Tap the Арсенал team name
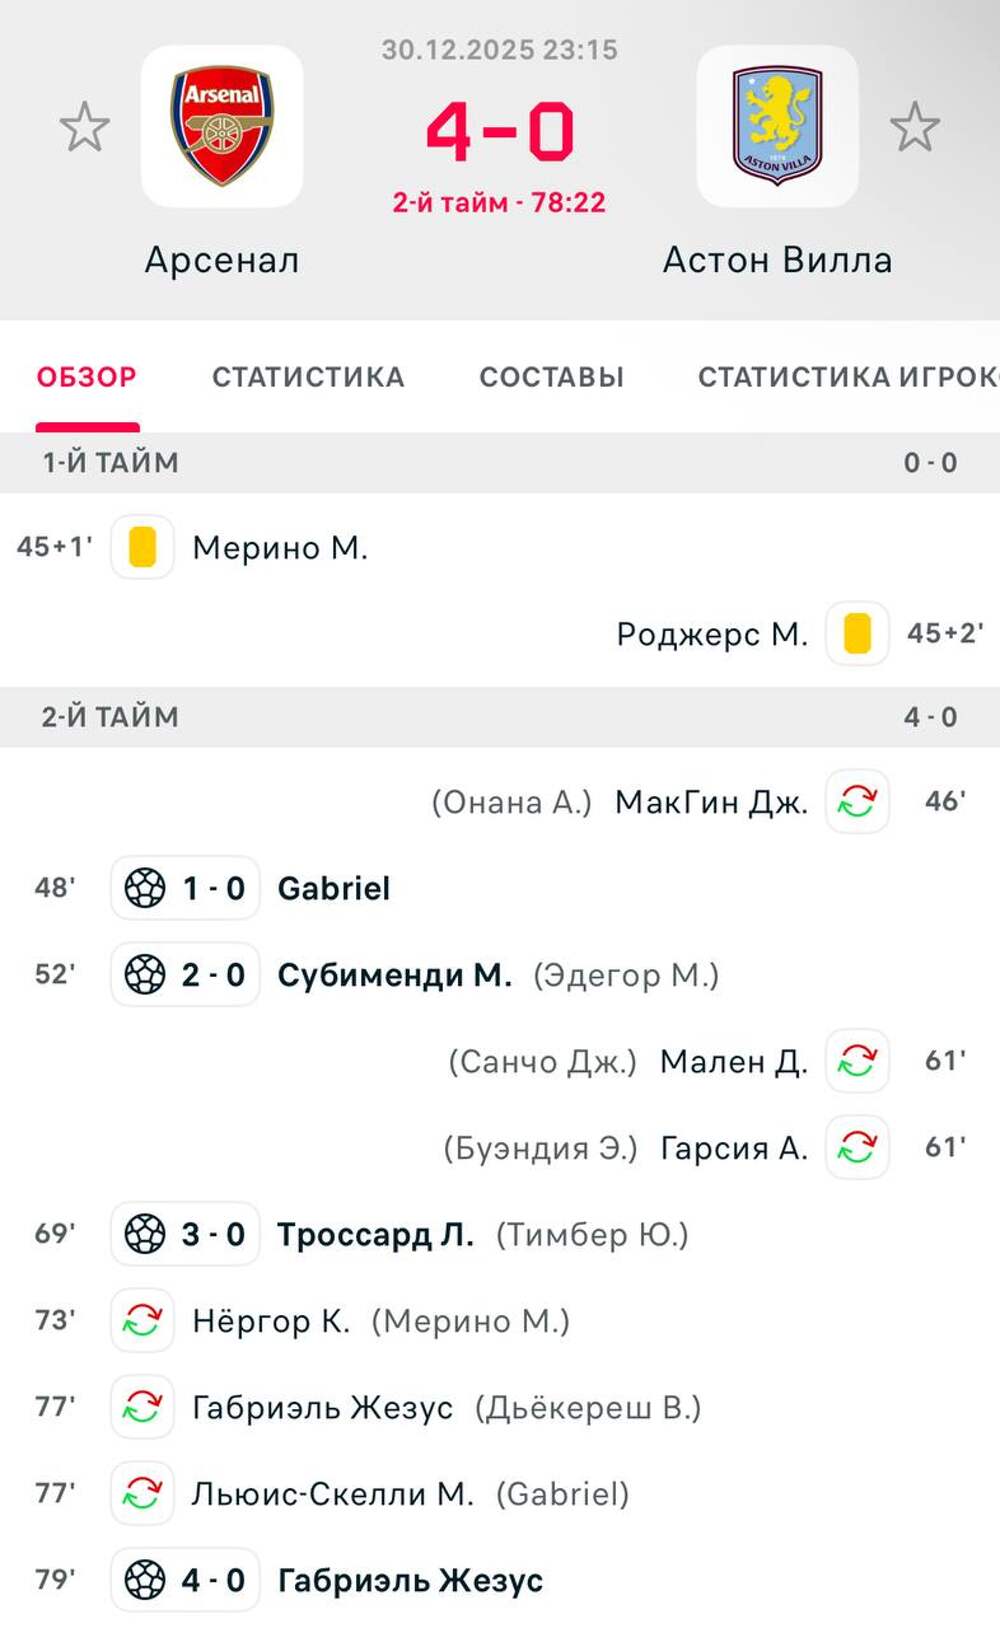The height and width of the screenshot is (1628, 1000). [x=222, y=260]
